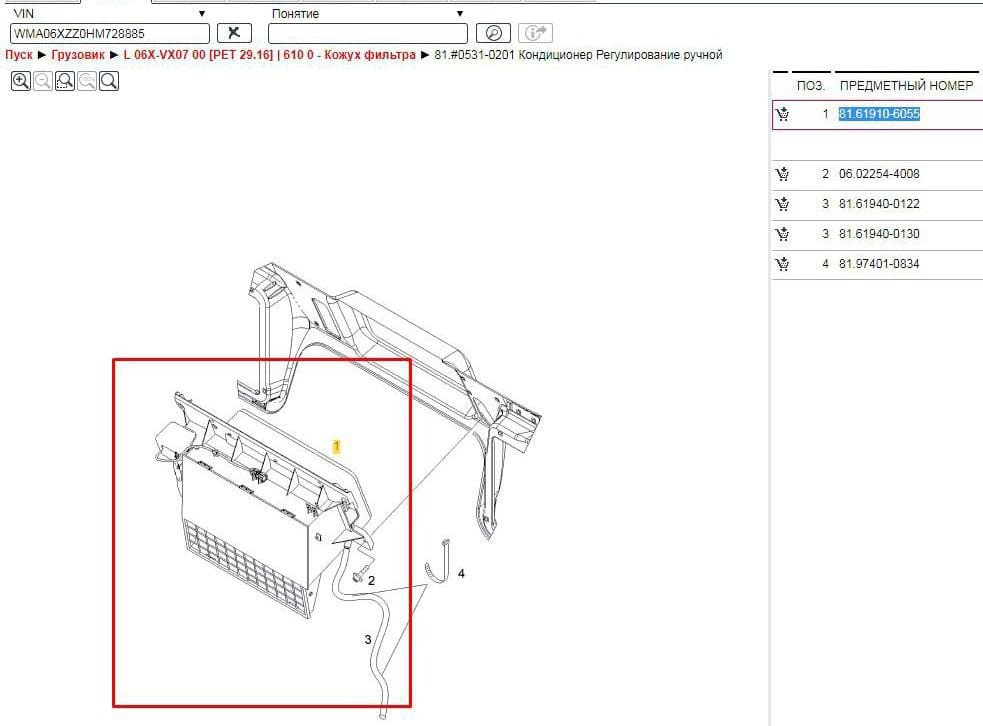The image size is (983, 726).
Task: Clear the VIN field with X button
Action: click(234, 33)
